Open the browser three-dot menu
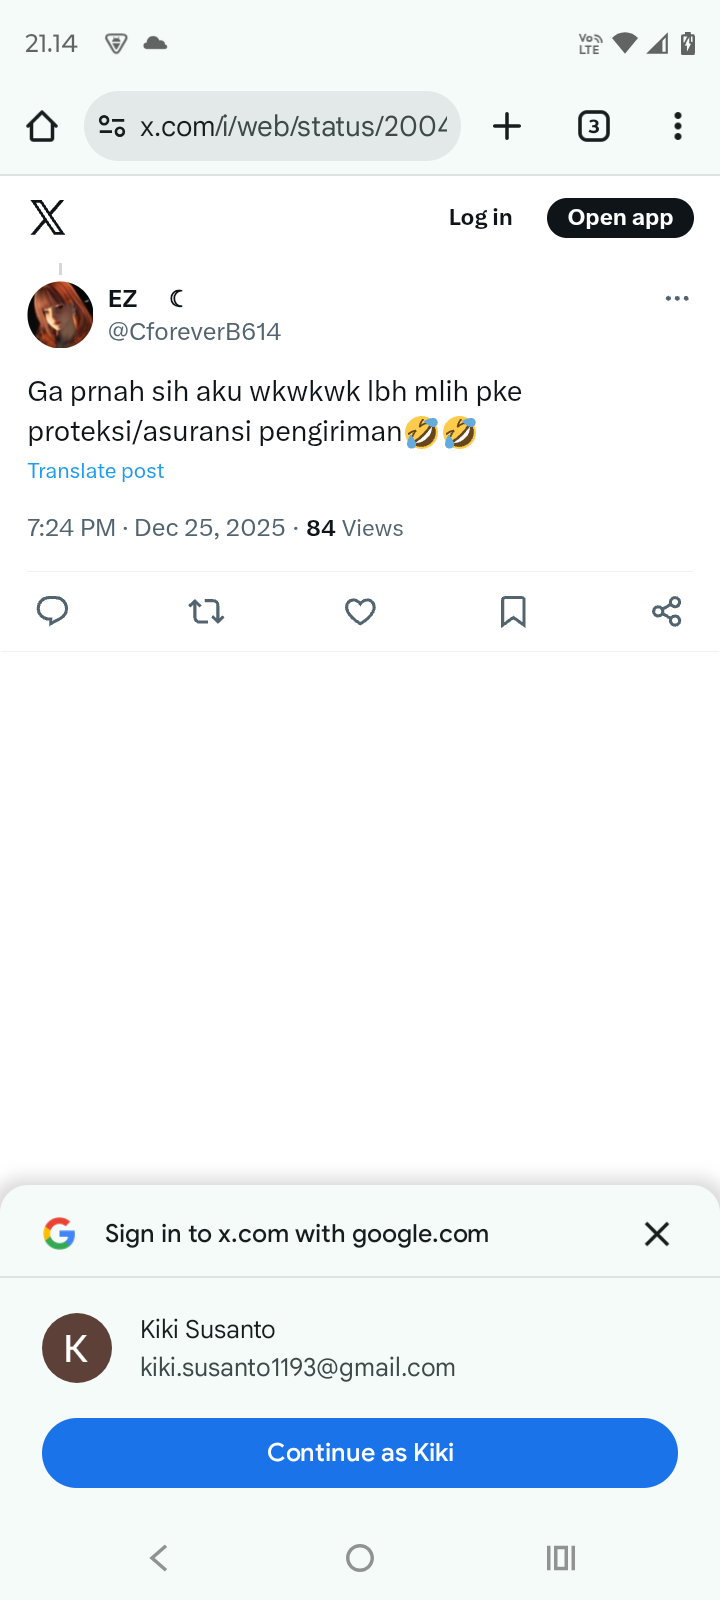Viewport: 720px width, 1600px height. [678, 127]
